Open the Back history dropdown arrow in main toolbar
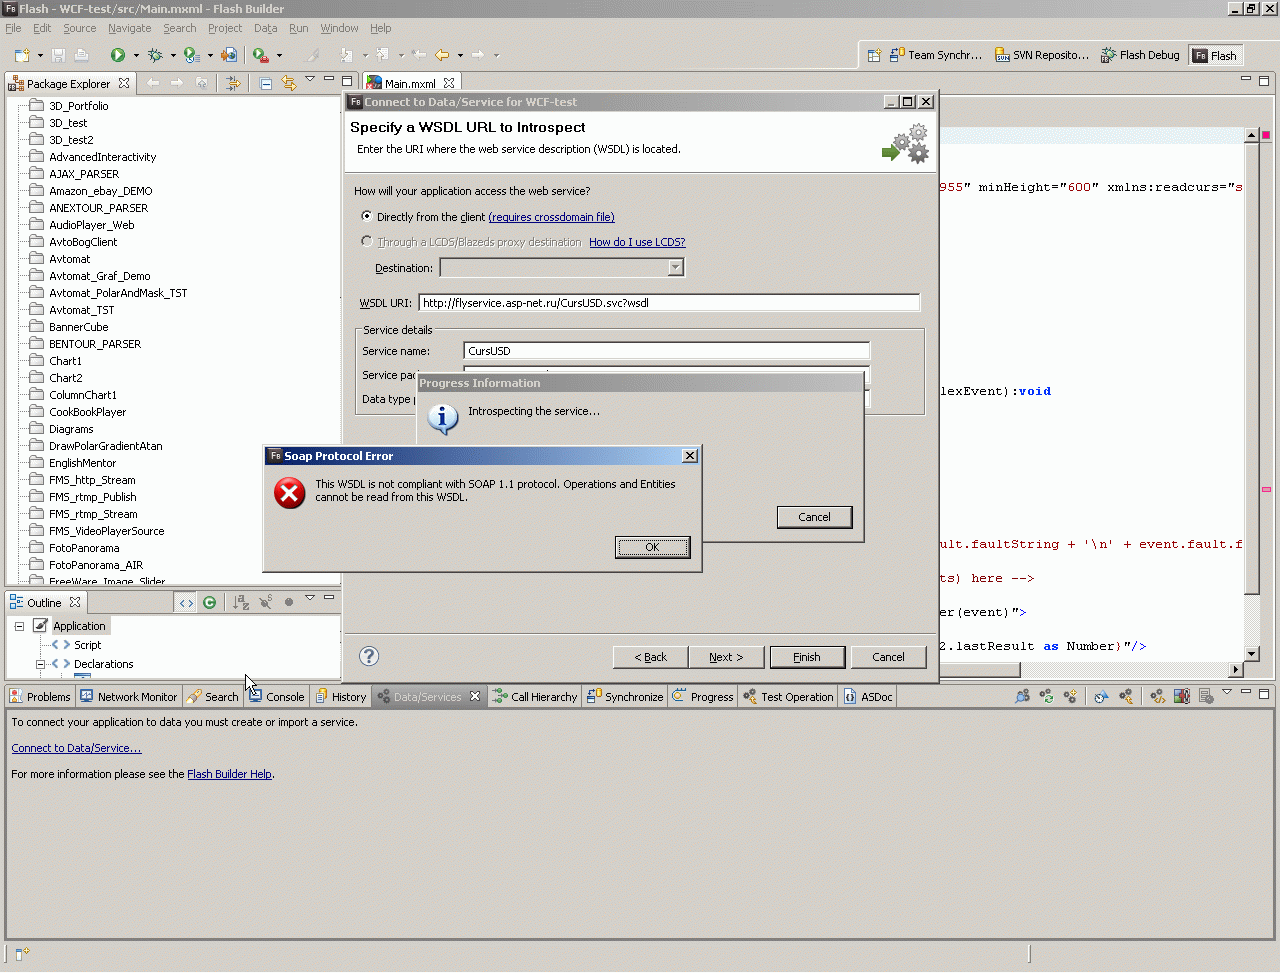 460,55
